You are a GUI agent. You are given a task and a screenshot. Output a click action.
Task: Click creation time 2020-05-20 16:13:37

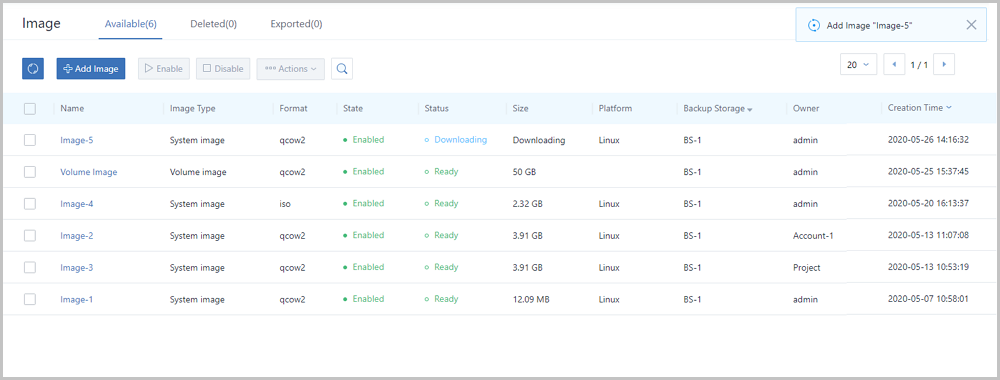929,203
